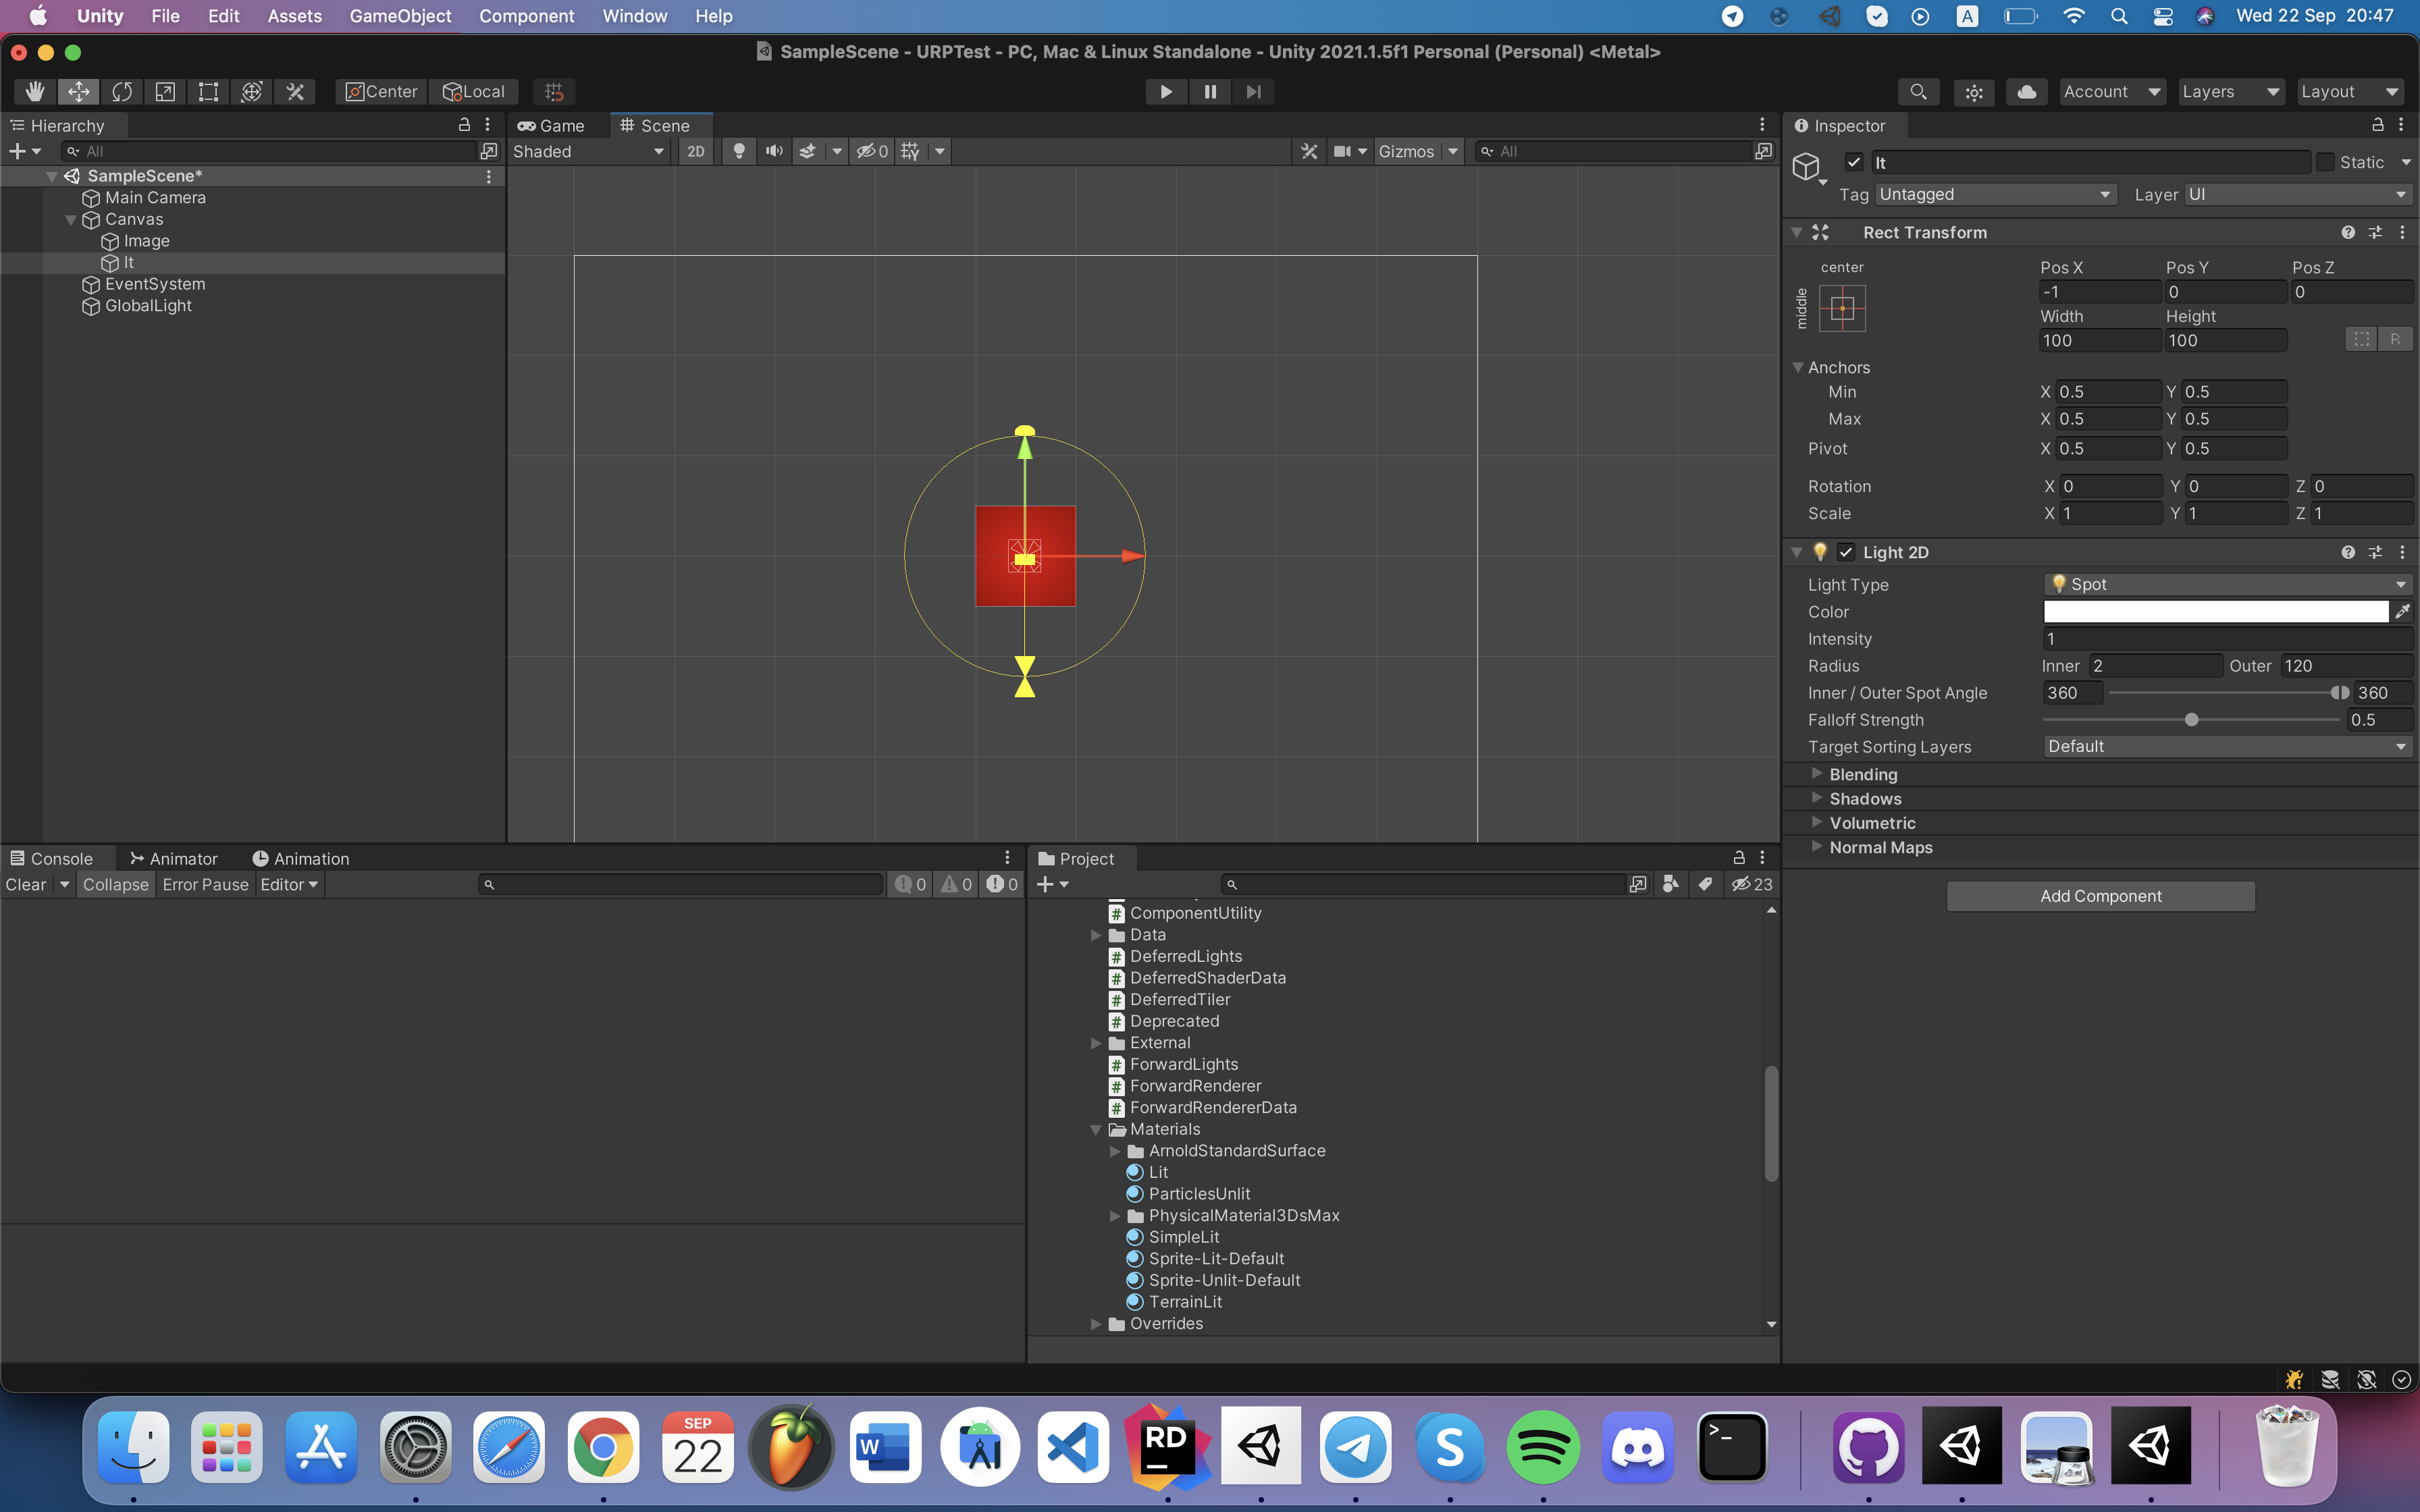Screen dimensions: 2420x1512
Task: Toggle Light 2D component enabled checkbox
Action: tap(1846, 552)
